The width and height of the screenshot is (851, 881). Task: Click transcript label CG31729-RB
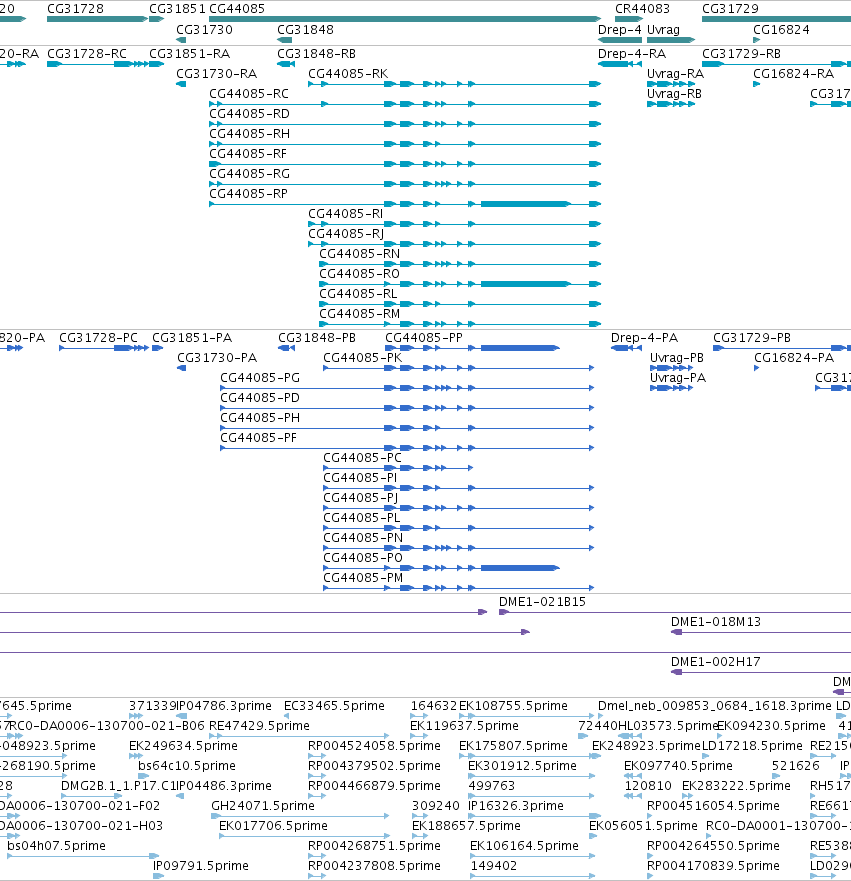(741, 54)
